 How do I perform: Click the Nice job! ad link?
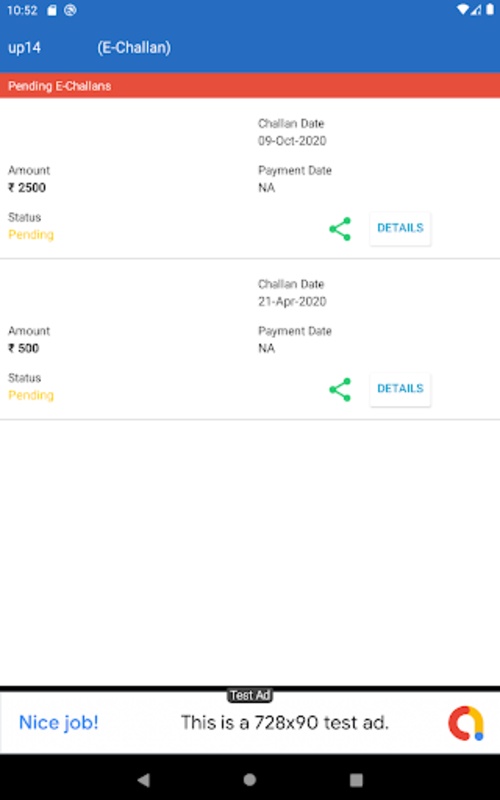coord(59,722)
